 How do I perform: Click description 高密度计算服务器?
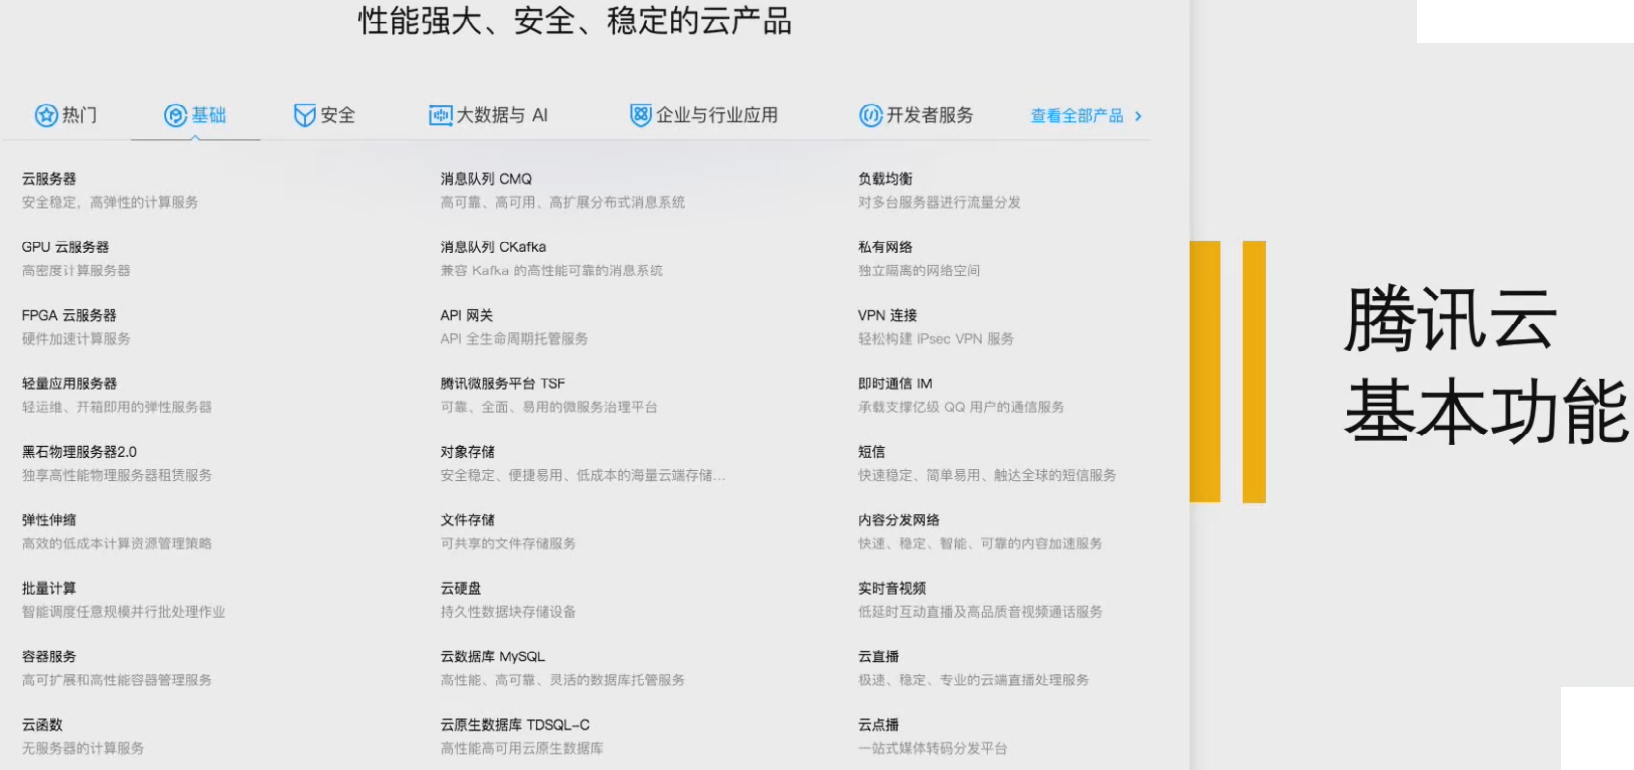pos(76,270)
